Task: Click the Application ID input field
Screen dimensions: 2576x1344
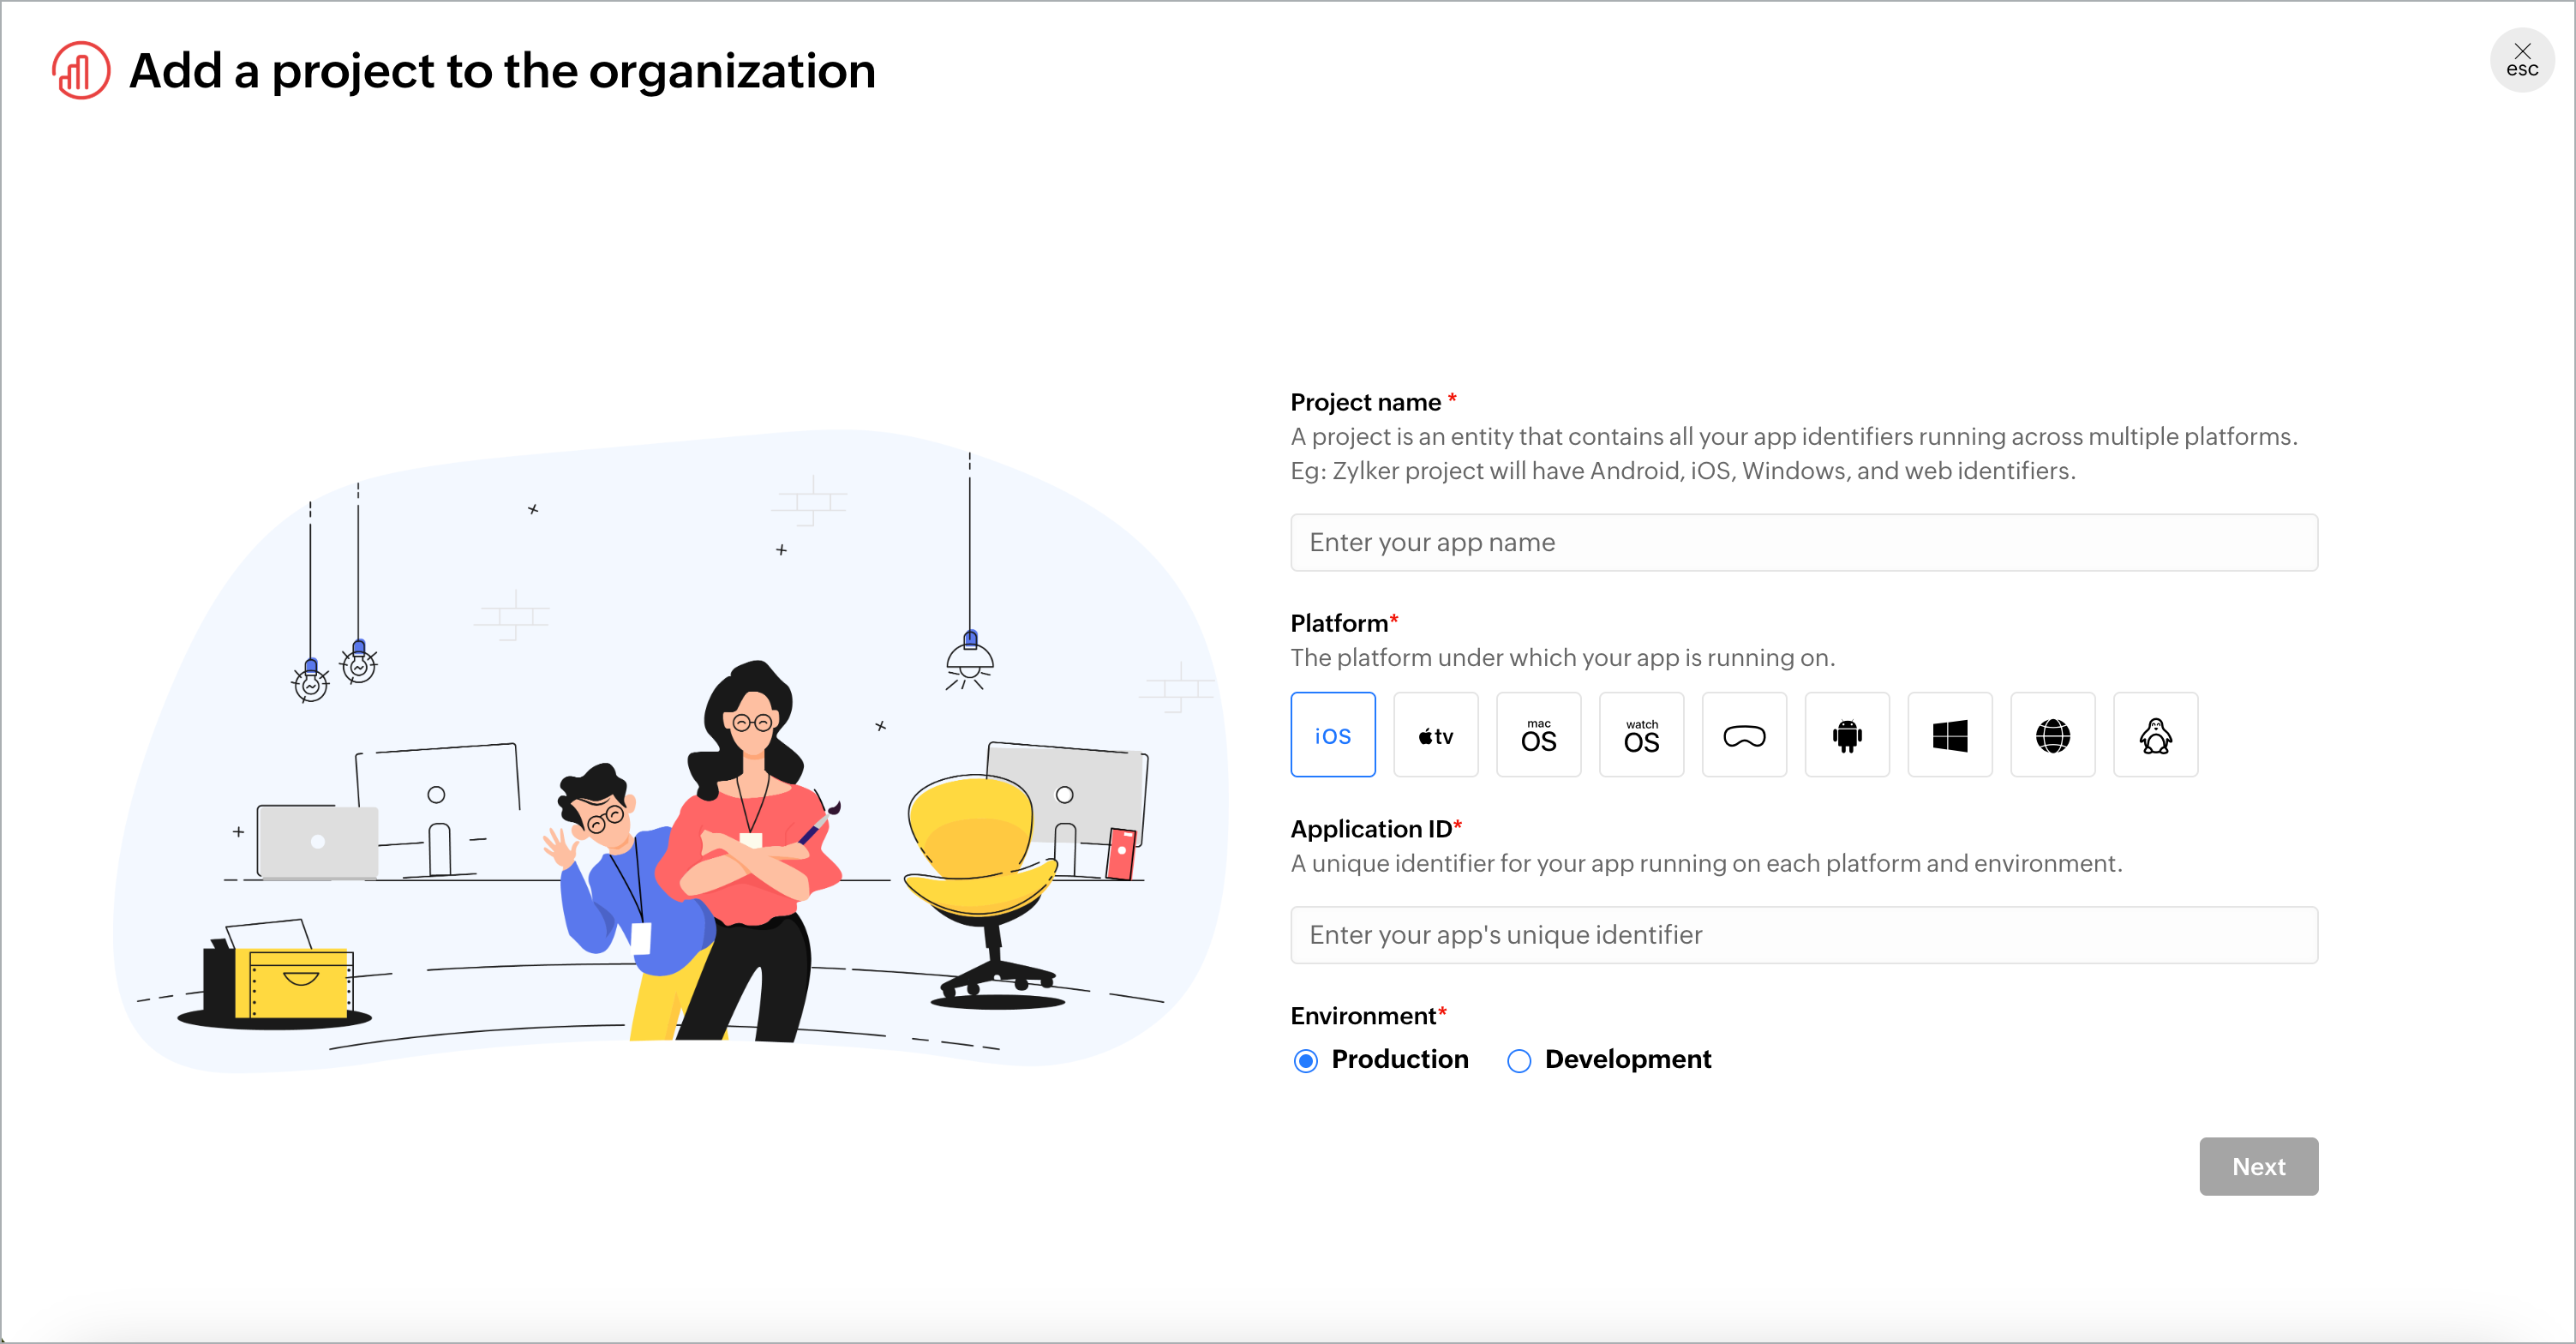Action: pos(1803,934)
